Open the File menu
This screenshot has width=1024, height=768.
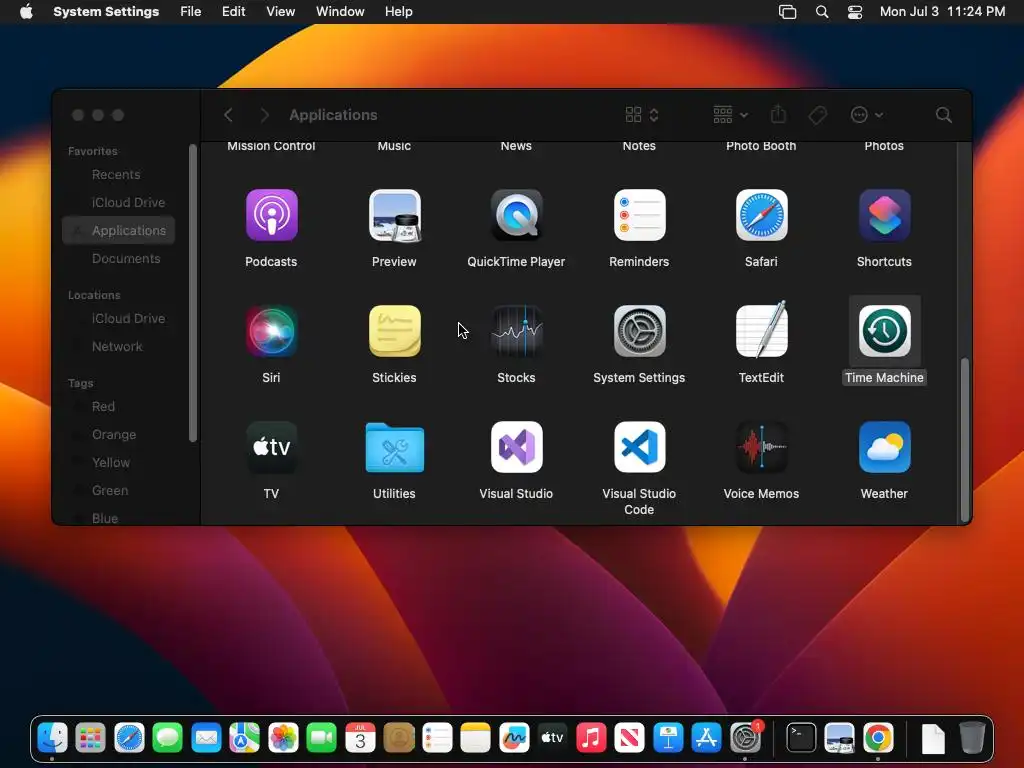click(x=191, y=11)
